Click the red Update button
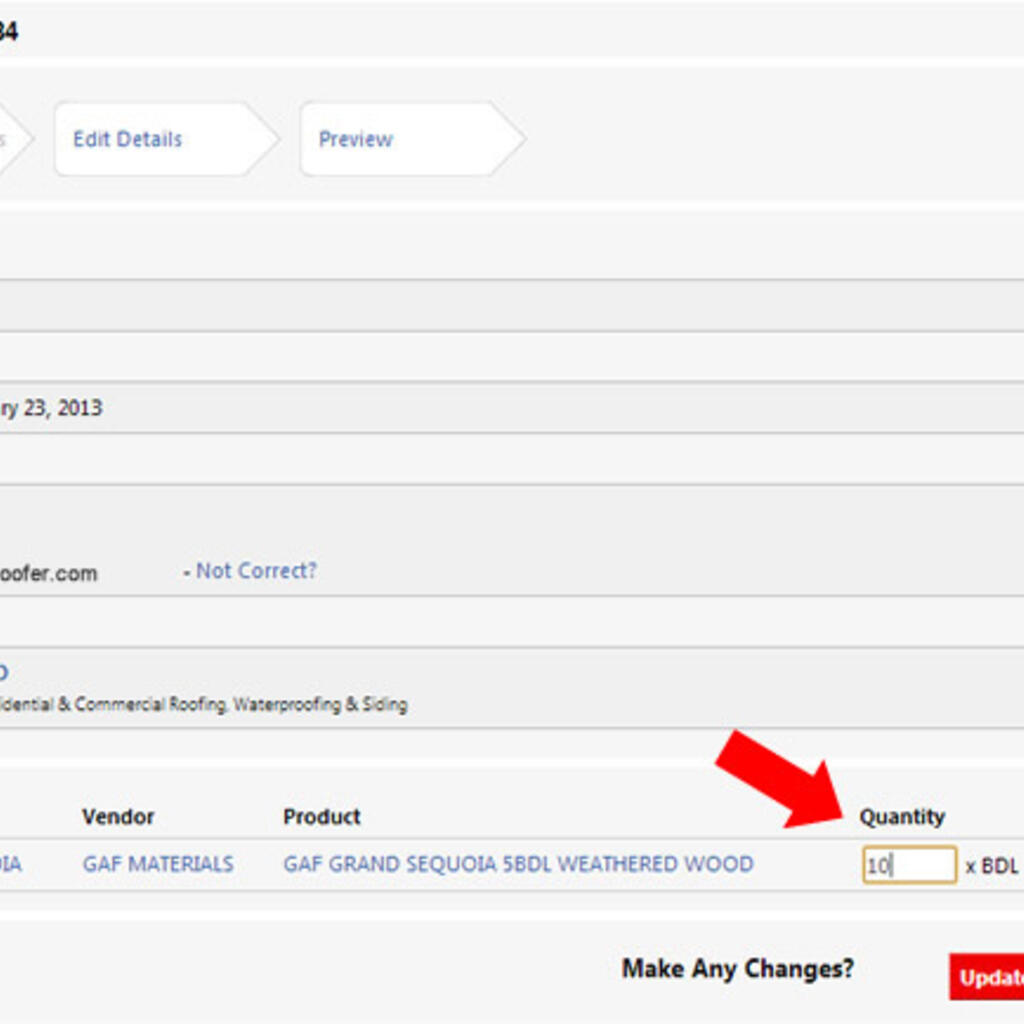The height and width of the screenshot is (1024, 1024). tap(987, 977)
